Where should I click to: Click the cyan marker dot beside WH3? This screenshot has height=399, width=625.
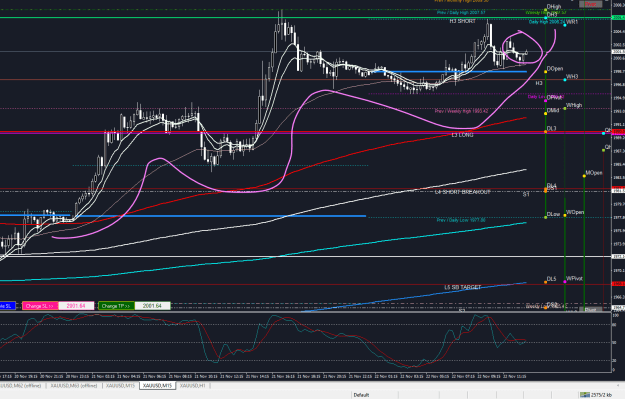pos(565,80)
